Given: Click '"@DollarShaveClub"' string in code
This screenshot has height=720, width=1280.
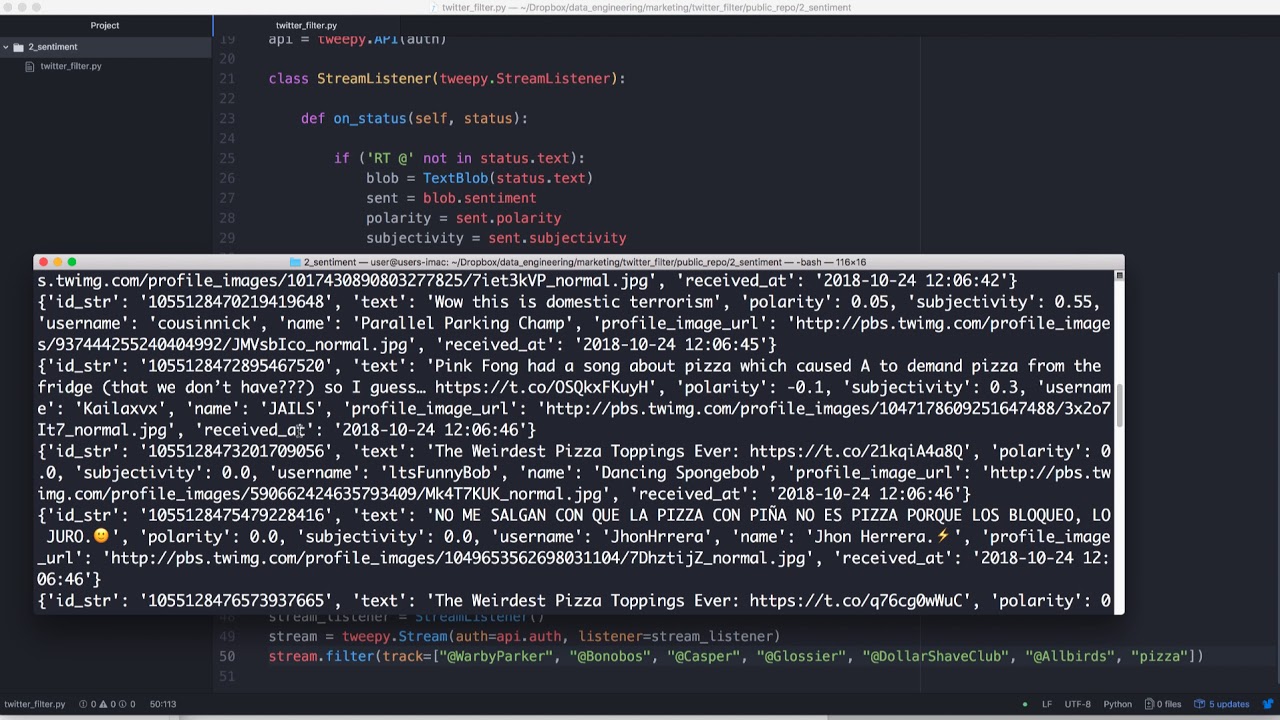Looking at the screenshot, I should pyautogui.click(x=939, y=656).
